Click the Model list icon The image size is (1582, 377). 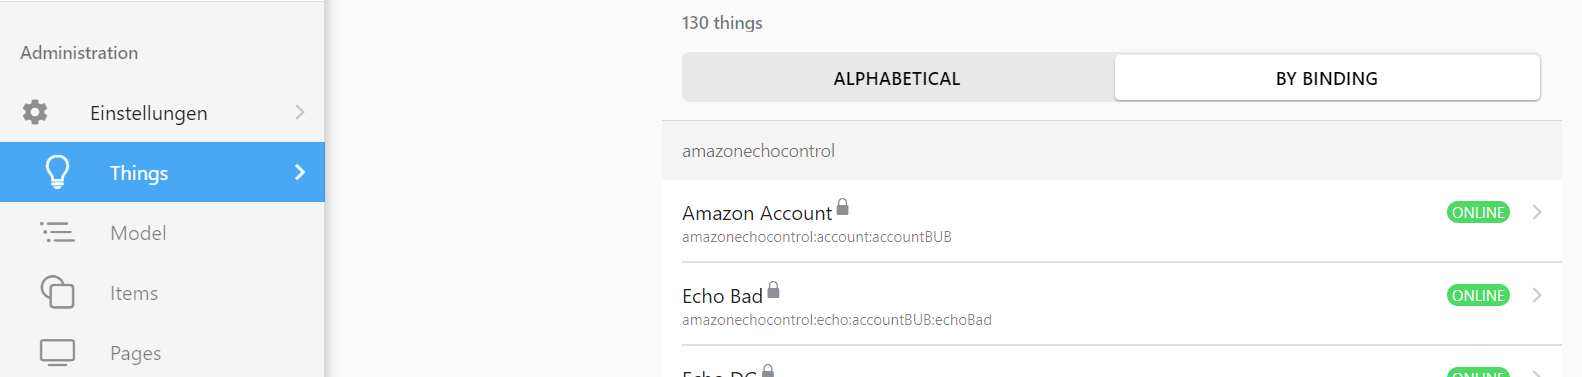click(57, 232)
